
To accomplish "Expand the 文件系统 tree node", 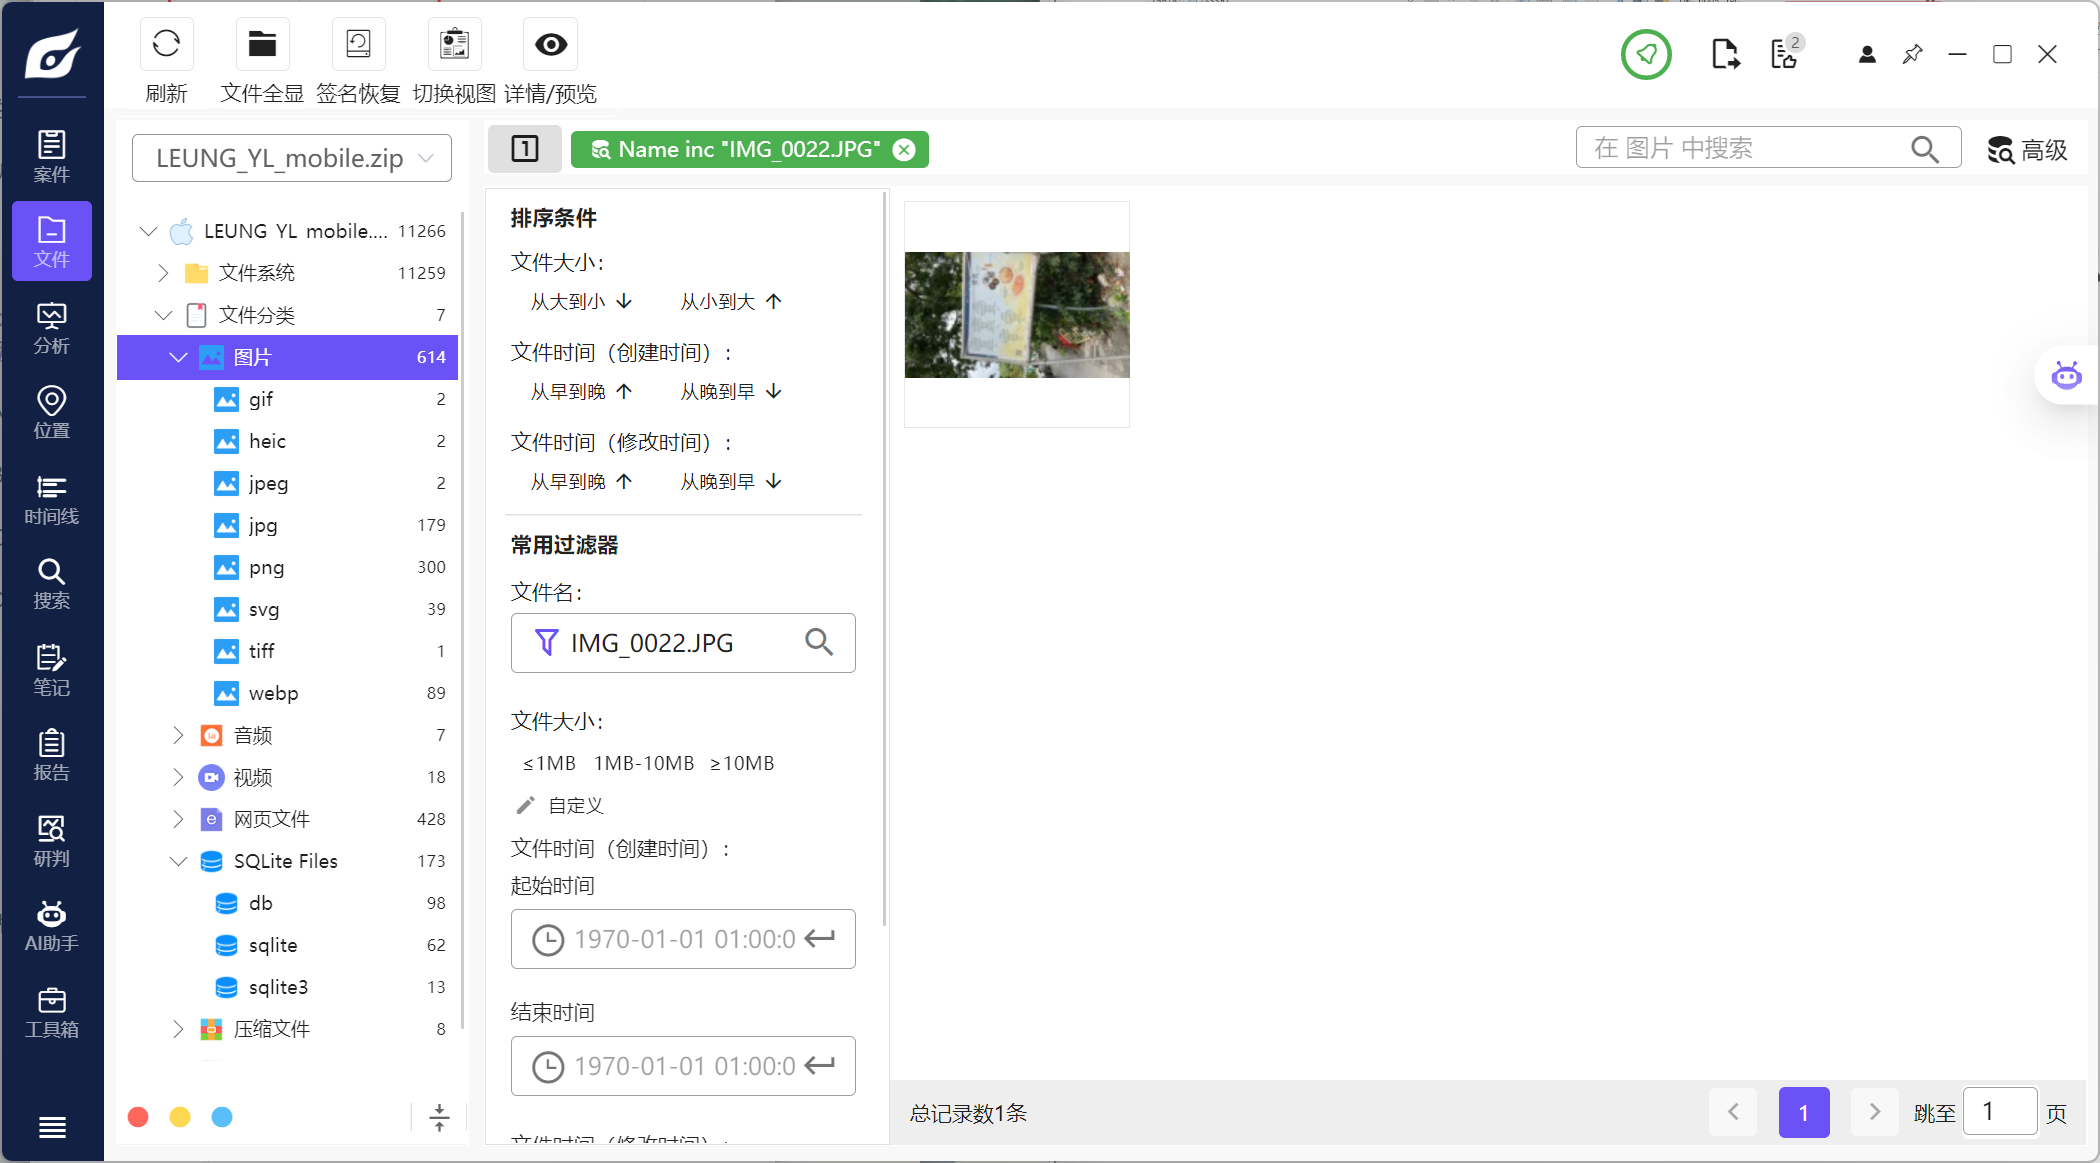I will [x=164, y=273].
